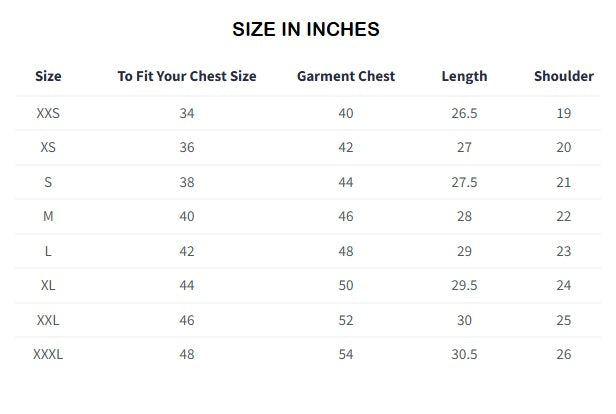Click the XXXL size label
This screenshot has width=616, height=414.
pyautogui.click(x=48, y=354)
